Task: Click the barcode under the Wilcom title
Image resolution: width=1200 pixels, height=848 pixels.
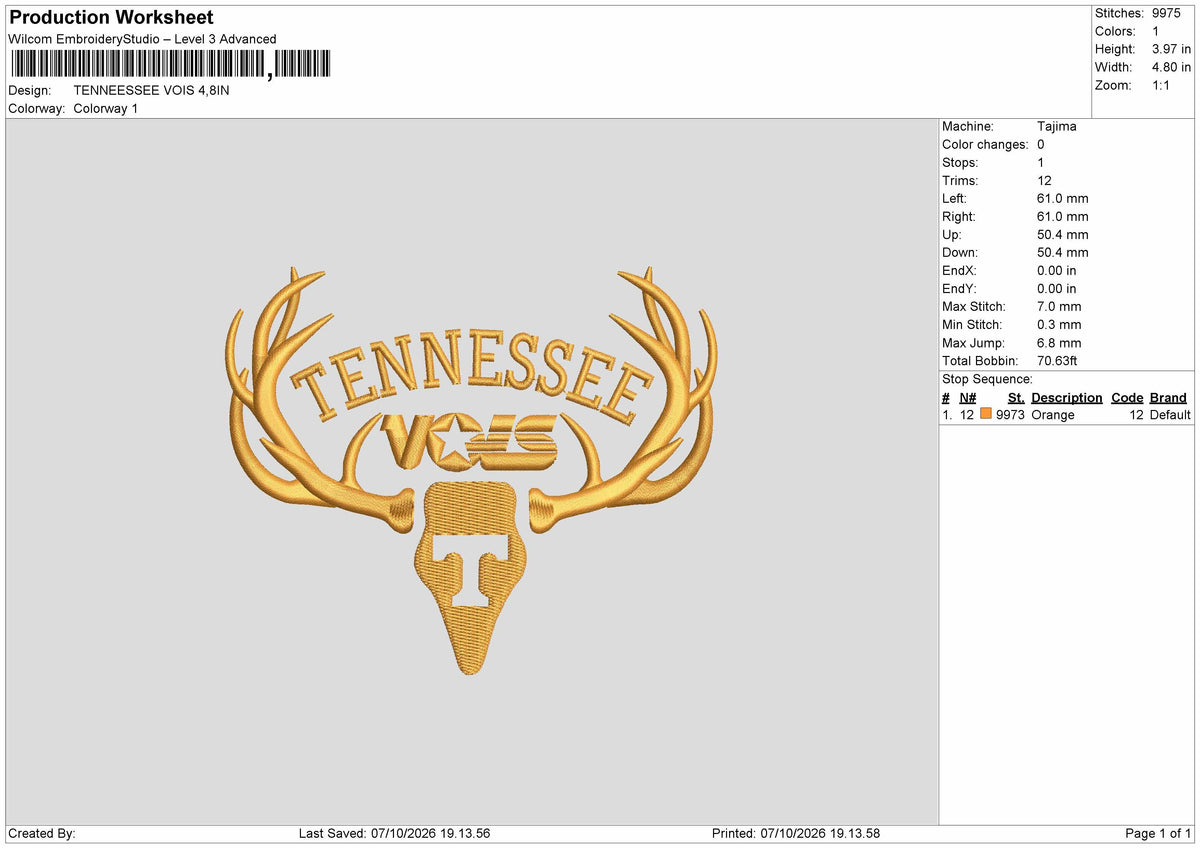Action: pos(170,65)
